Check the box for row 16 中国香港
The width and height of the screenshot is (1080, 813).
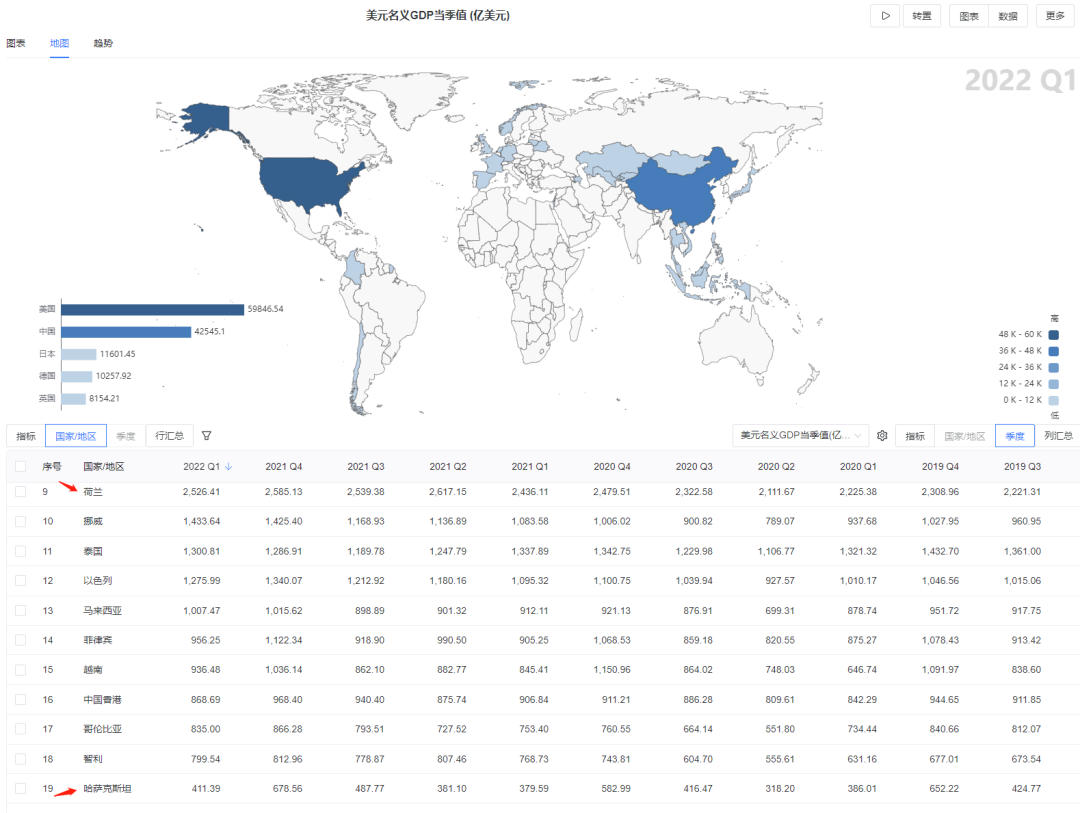[x=21, y=699]
